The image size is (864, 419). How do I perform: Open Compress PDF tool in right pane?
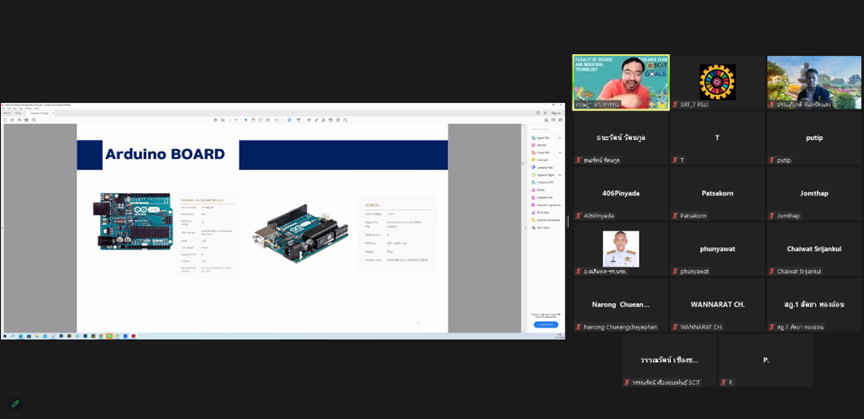coord(543,182)
